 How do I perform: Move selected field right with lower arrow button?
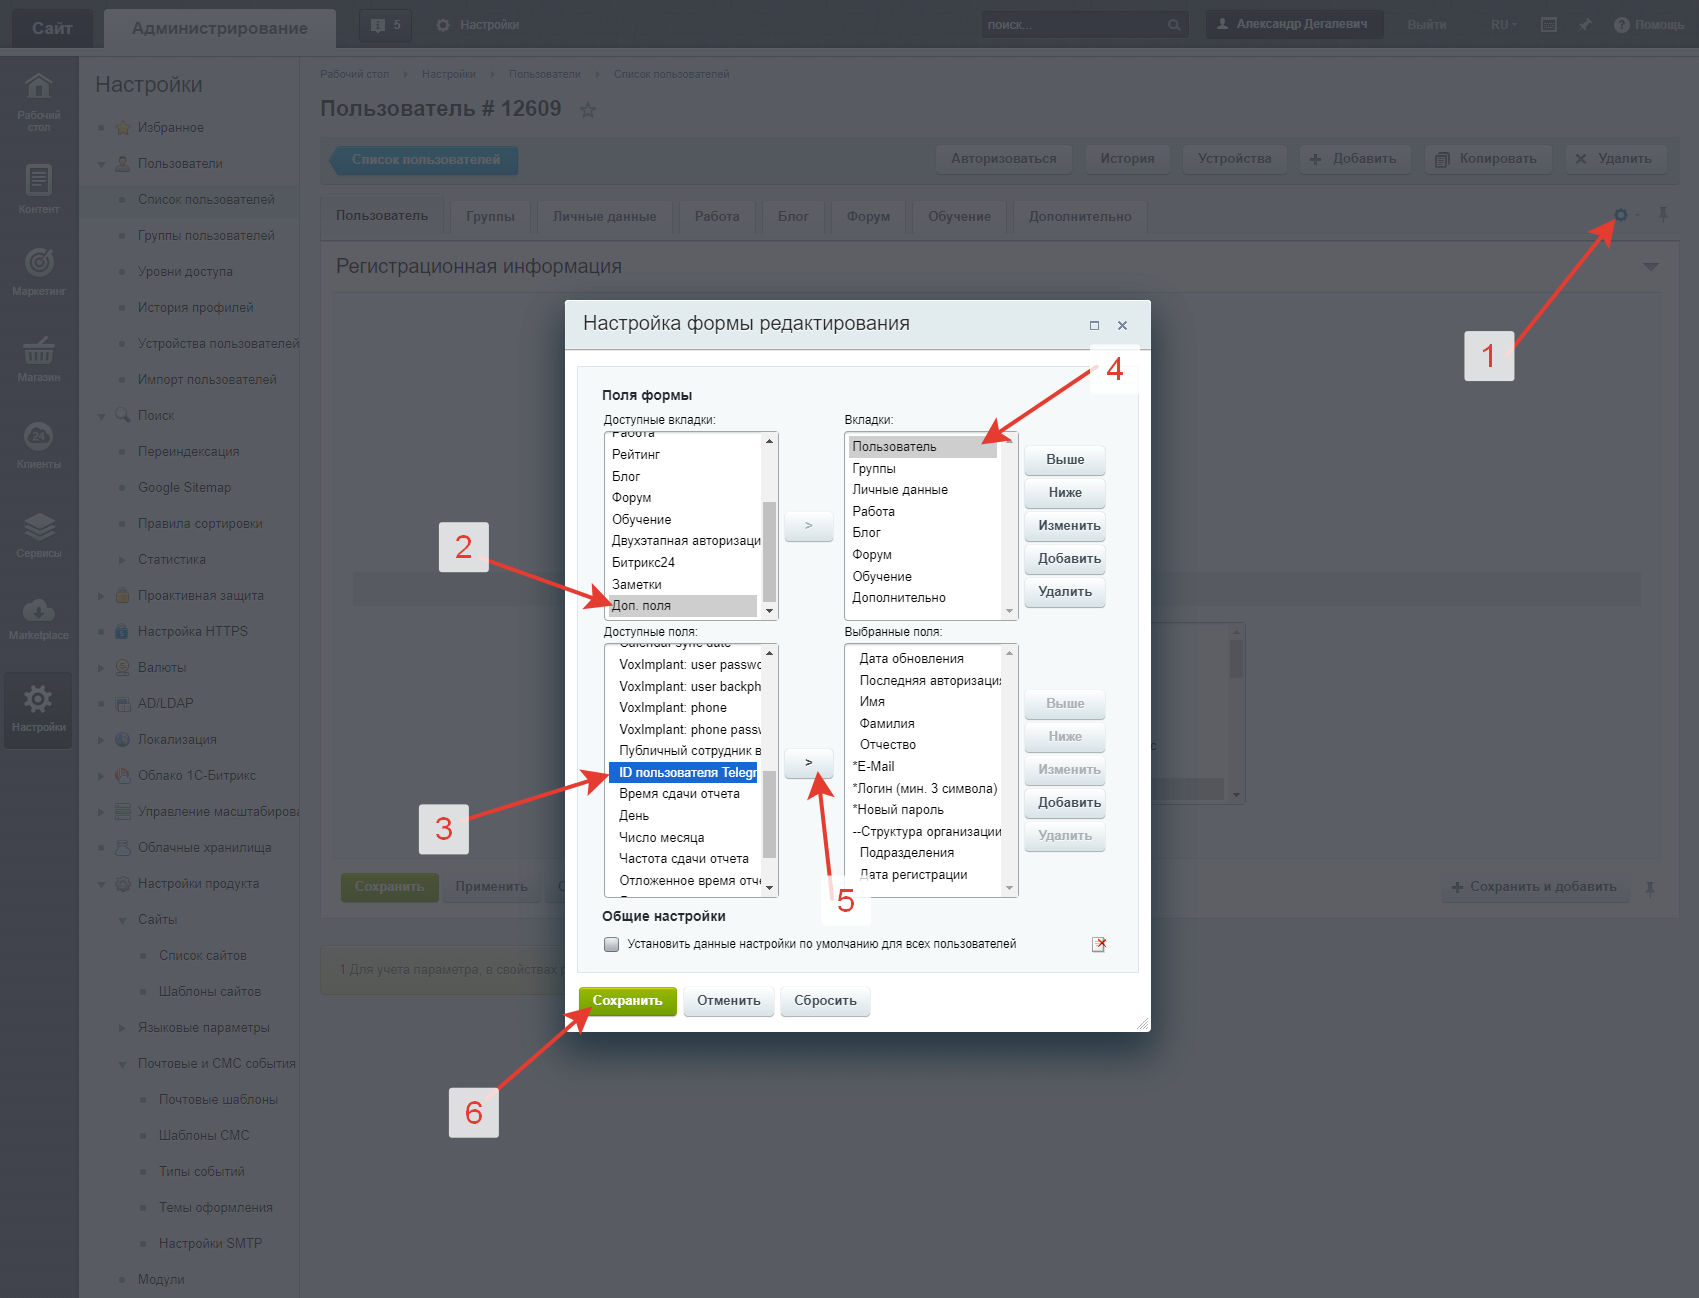(x=808, y=763)
